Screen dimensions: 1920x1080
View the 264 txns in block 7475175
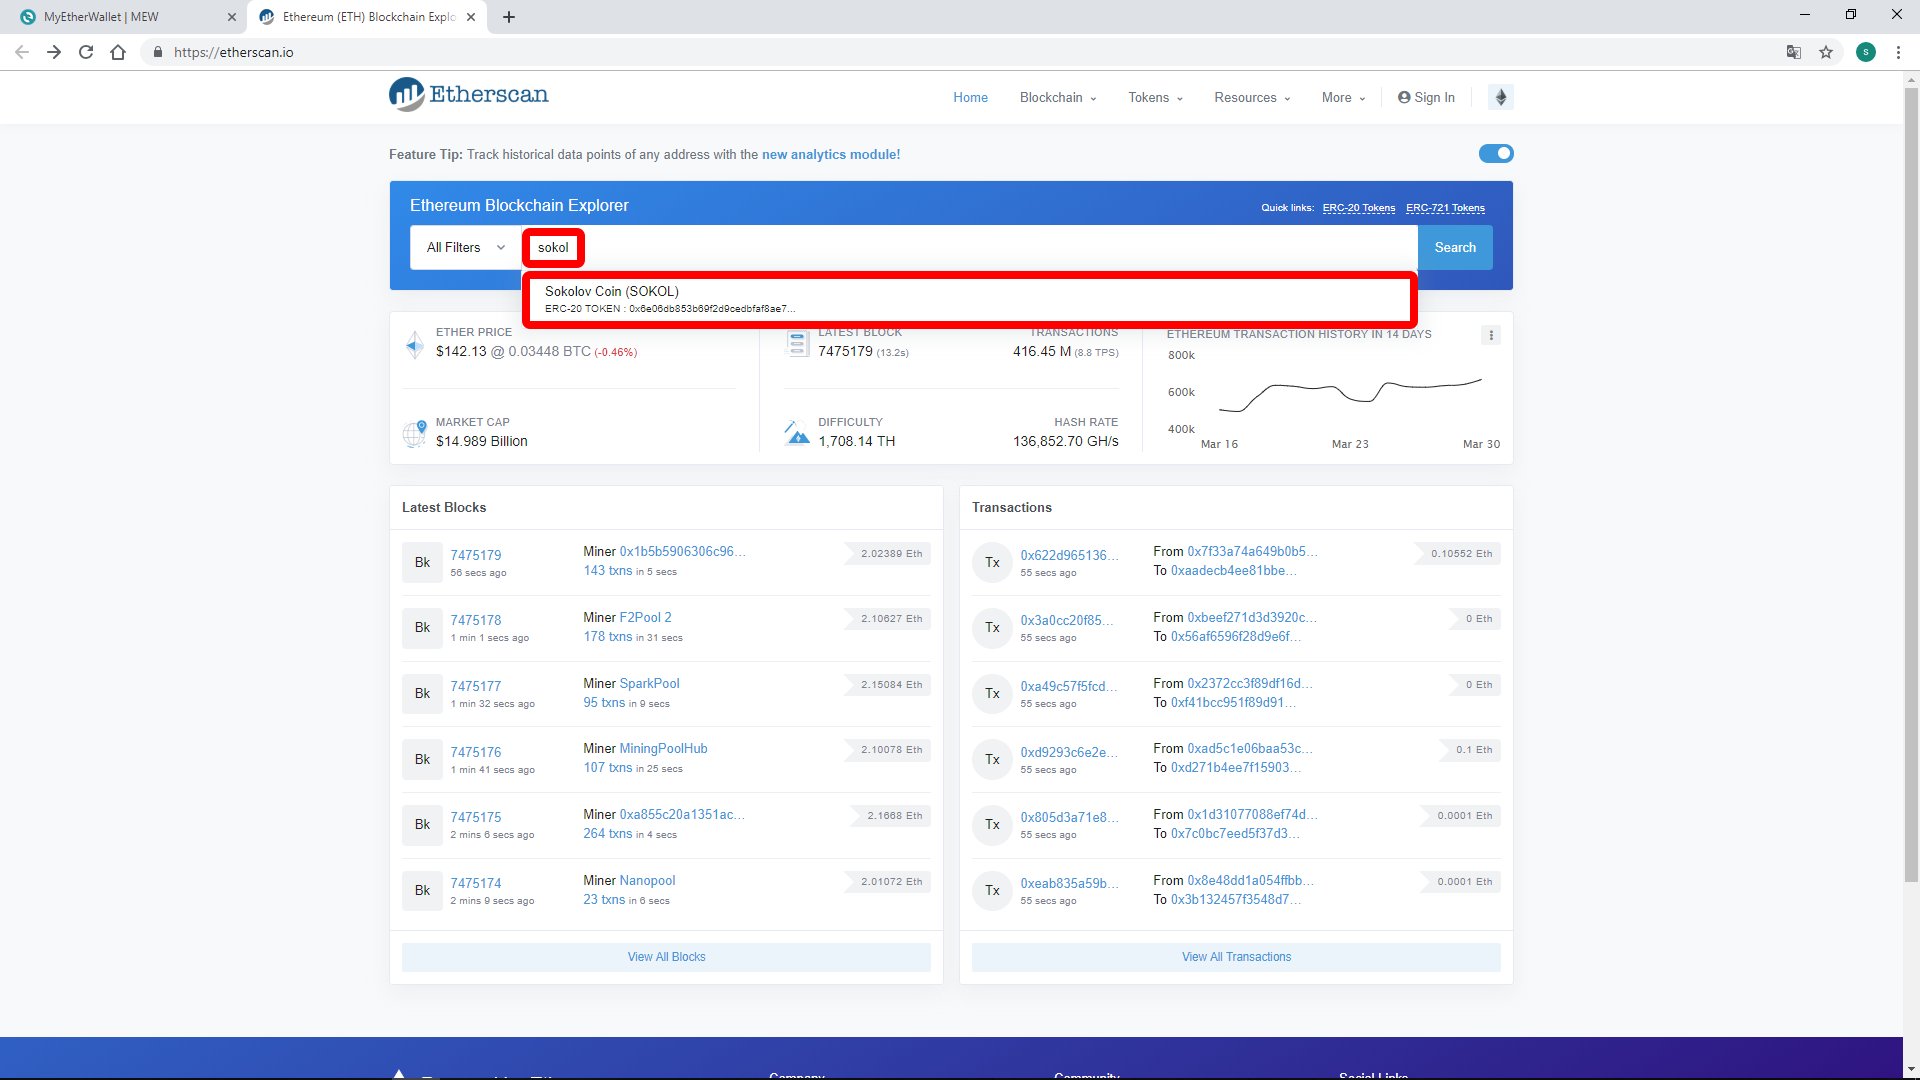(608, 834)
